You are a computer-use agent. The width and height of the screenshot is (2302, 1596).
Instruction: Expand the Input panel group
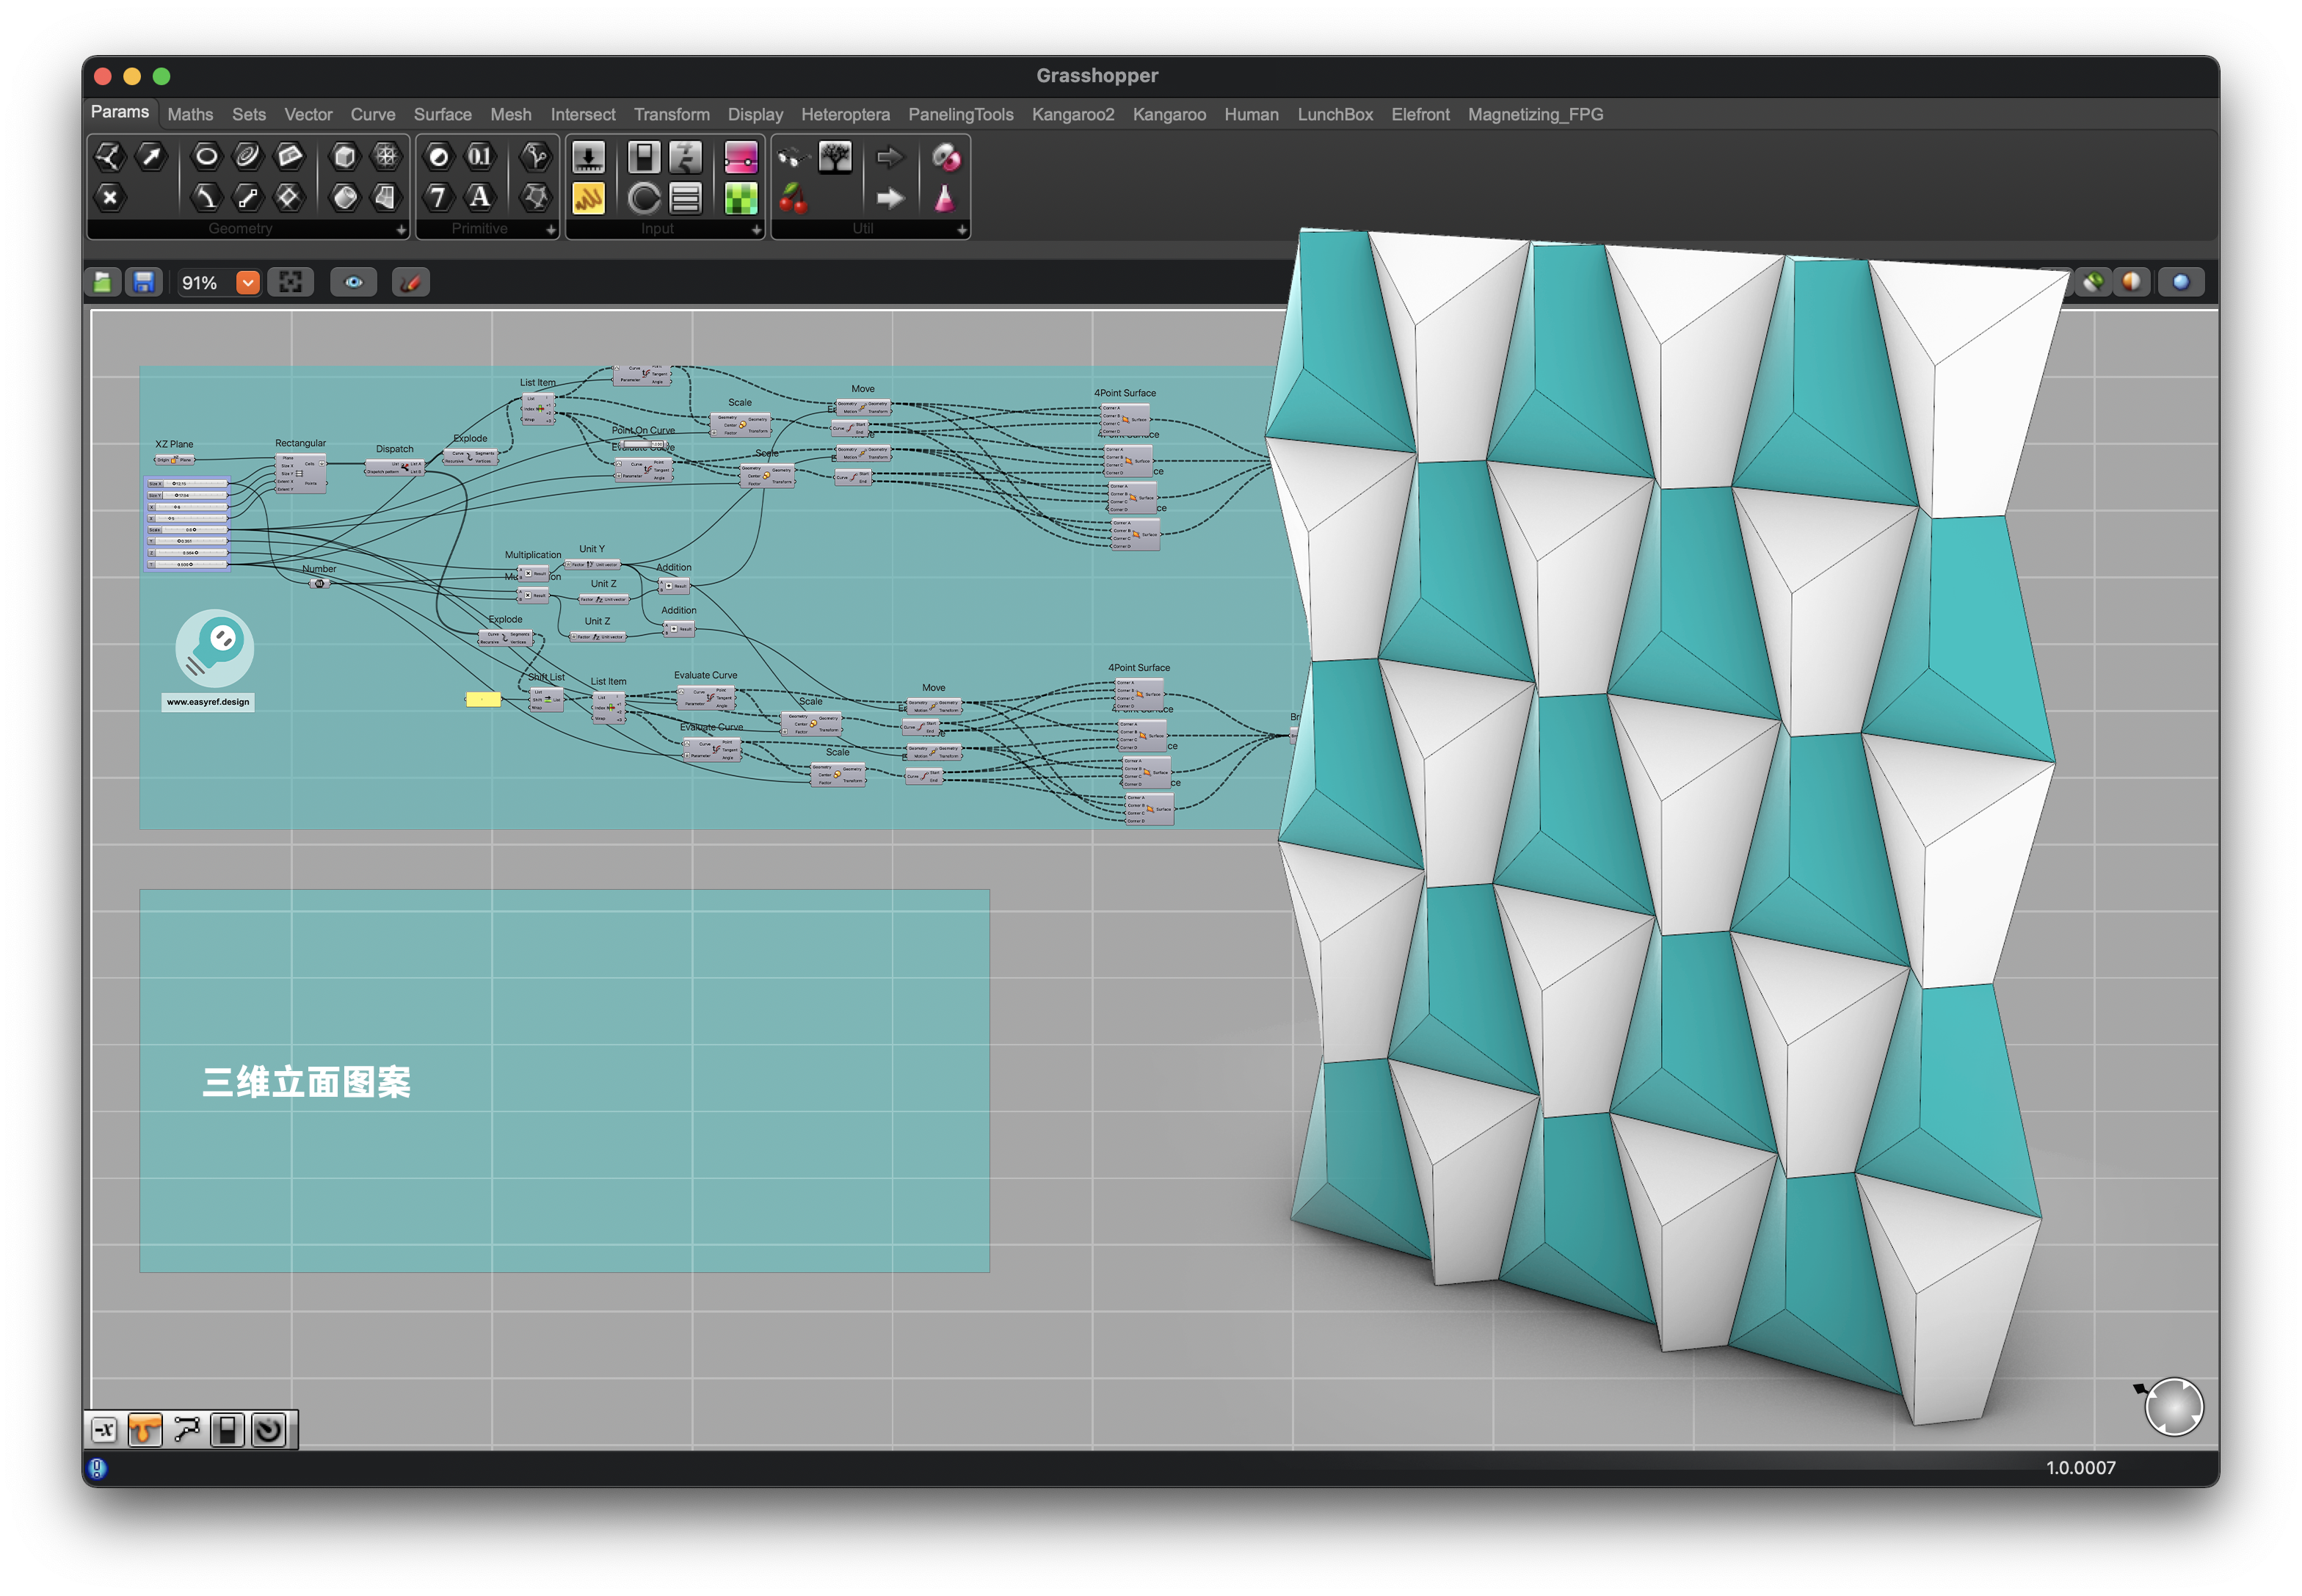[756, 230]
